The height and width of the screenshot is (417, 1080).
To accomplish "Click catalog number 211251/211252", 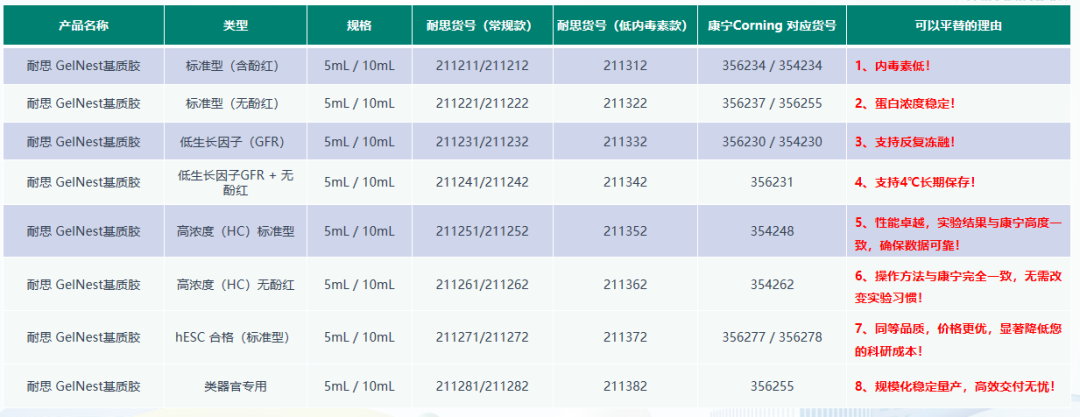I will pos(483,232).
